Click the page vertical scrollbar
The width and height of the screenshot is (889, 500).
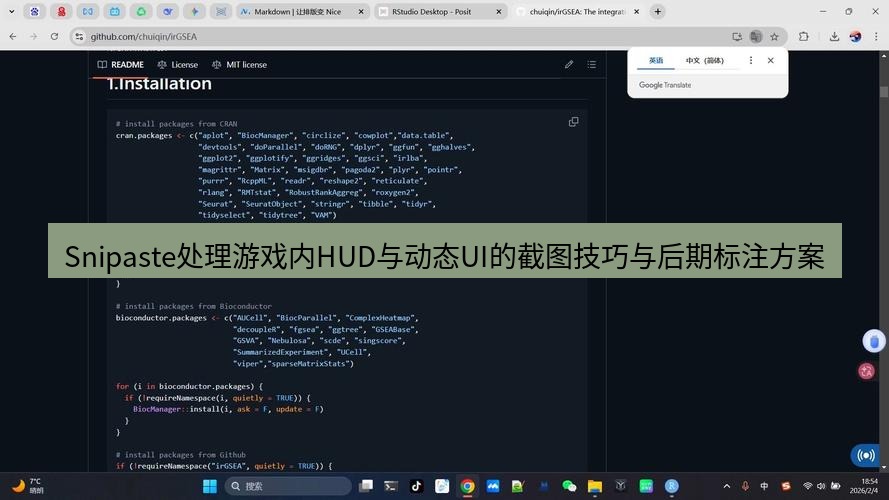click(x=884, y=92)
